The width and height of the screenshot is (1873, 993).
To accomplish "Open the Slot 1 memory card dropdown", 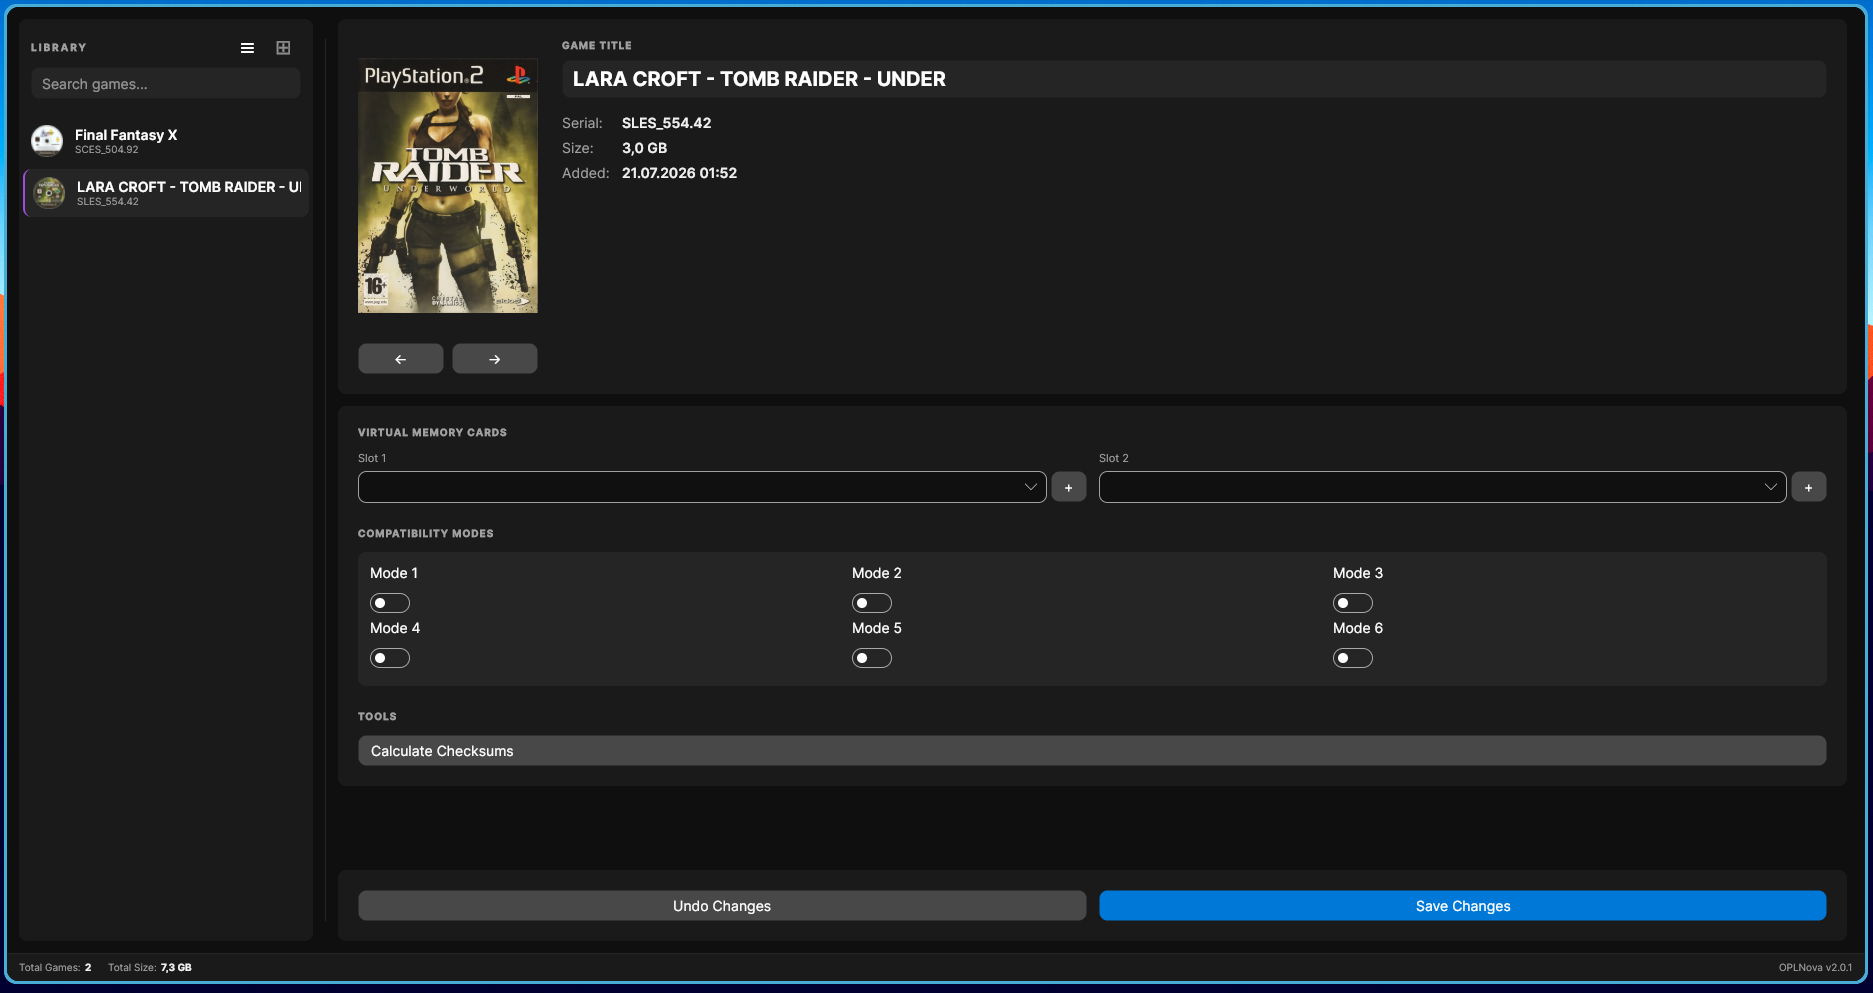I will 702,487.
